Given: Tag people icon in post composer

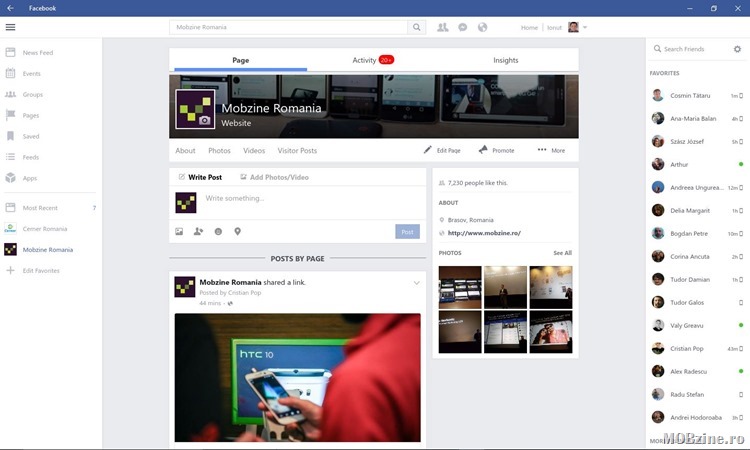Looking at the screenshot, I should tap(198, 231).
